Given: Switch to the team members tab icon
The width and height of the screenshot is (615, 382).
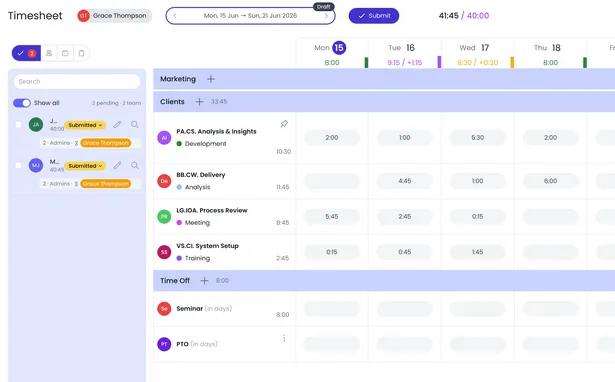Looking at the screenshot, I should tap(49, 53).
